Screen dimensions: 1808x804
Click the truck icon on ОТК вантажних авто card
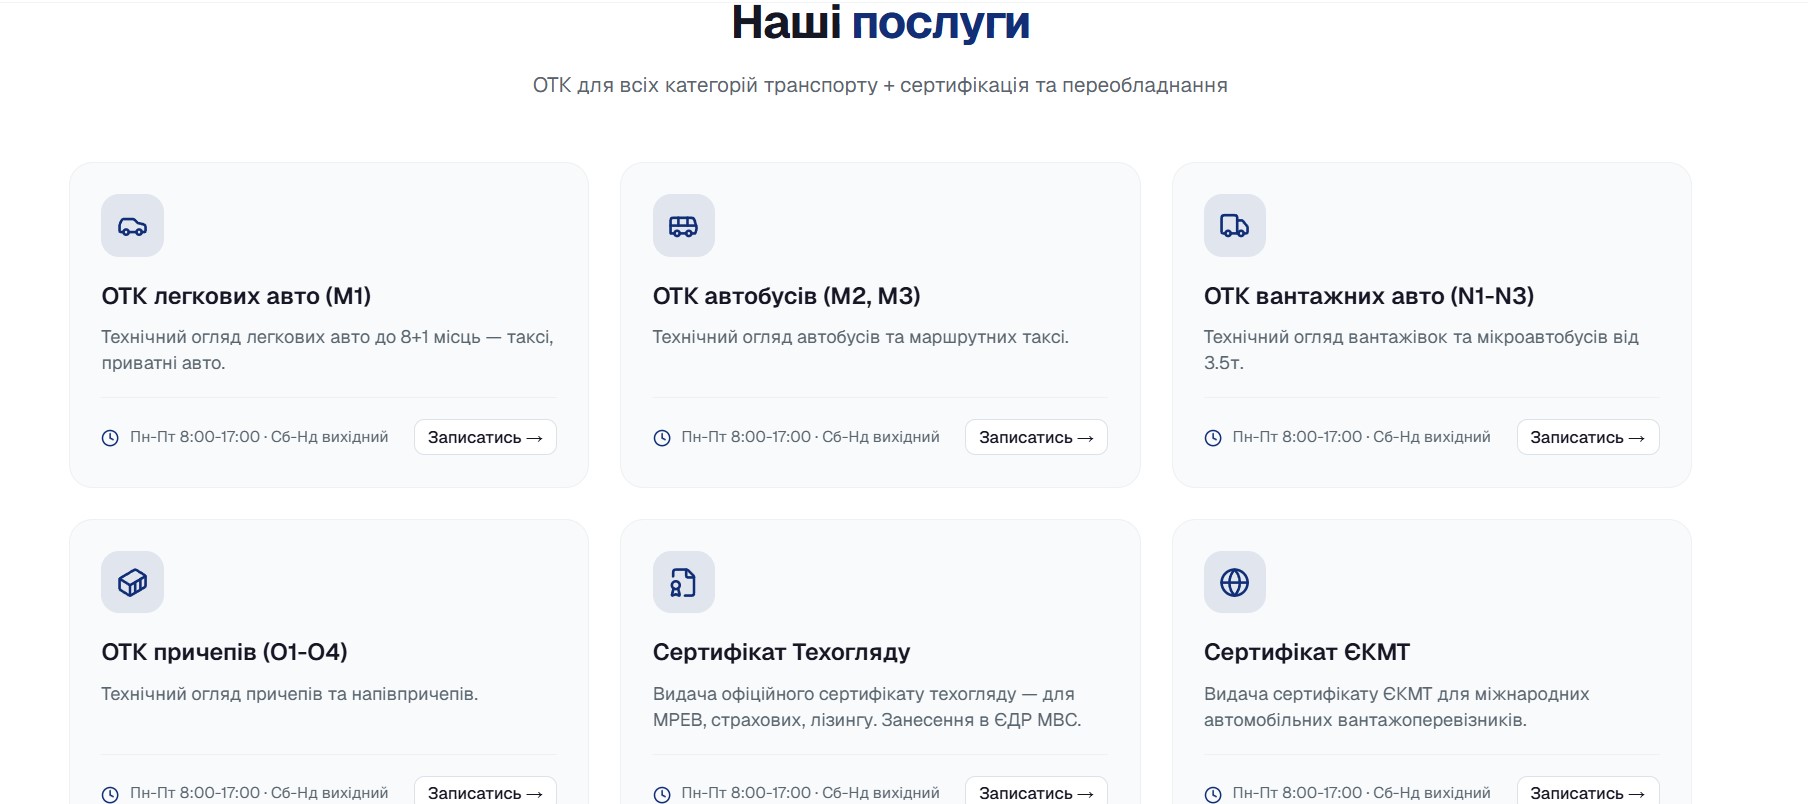pos(1235,226)
